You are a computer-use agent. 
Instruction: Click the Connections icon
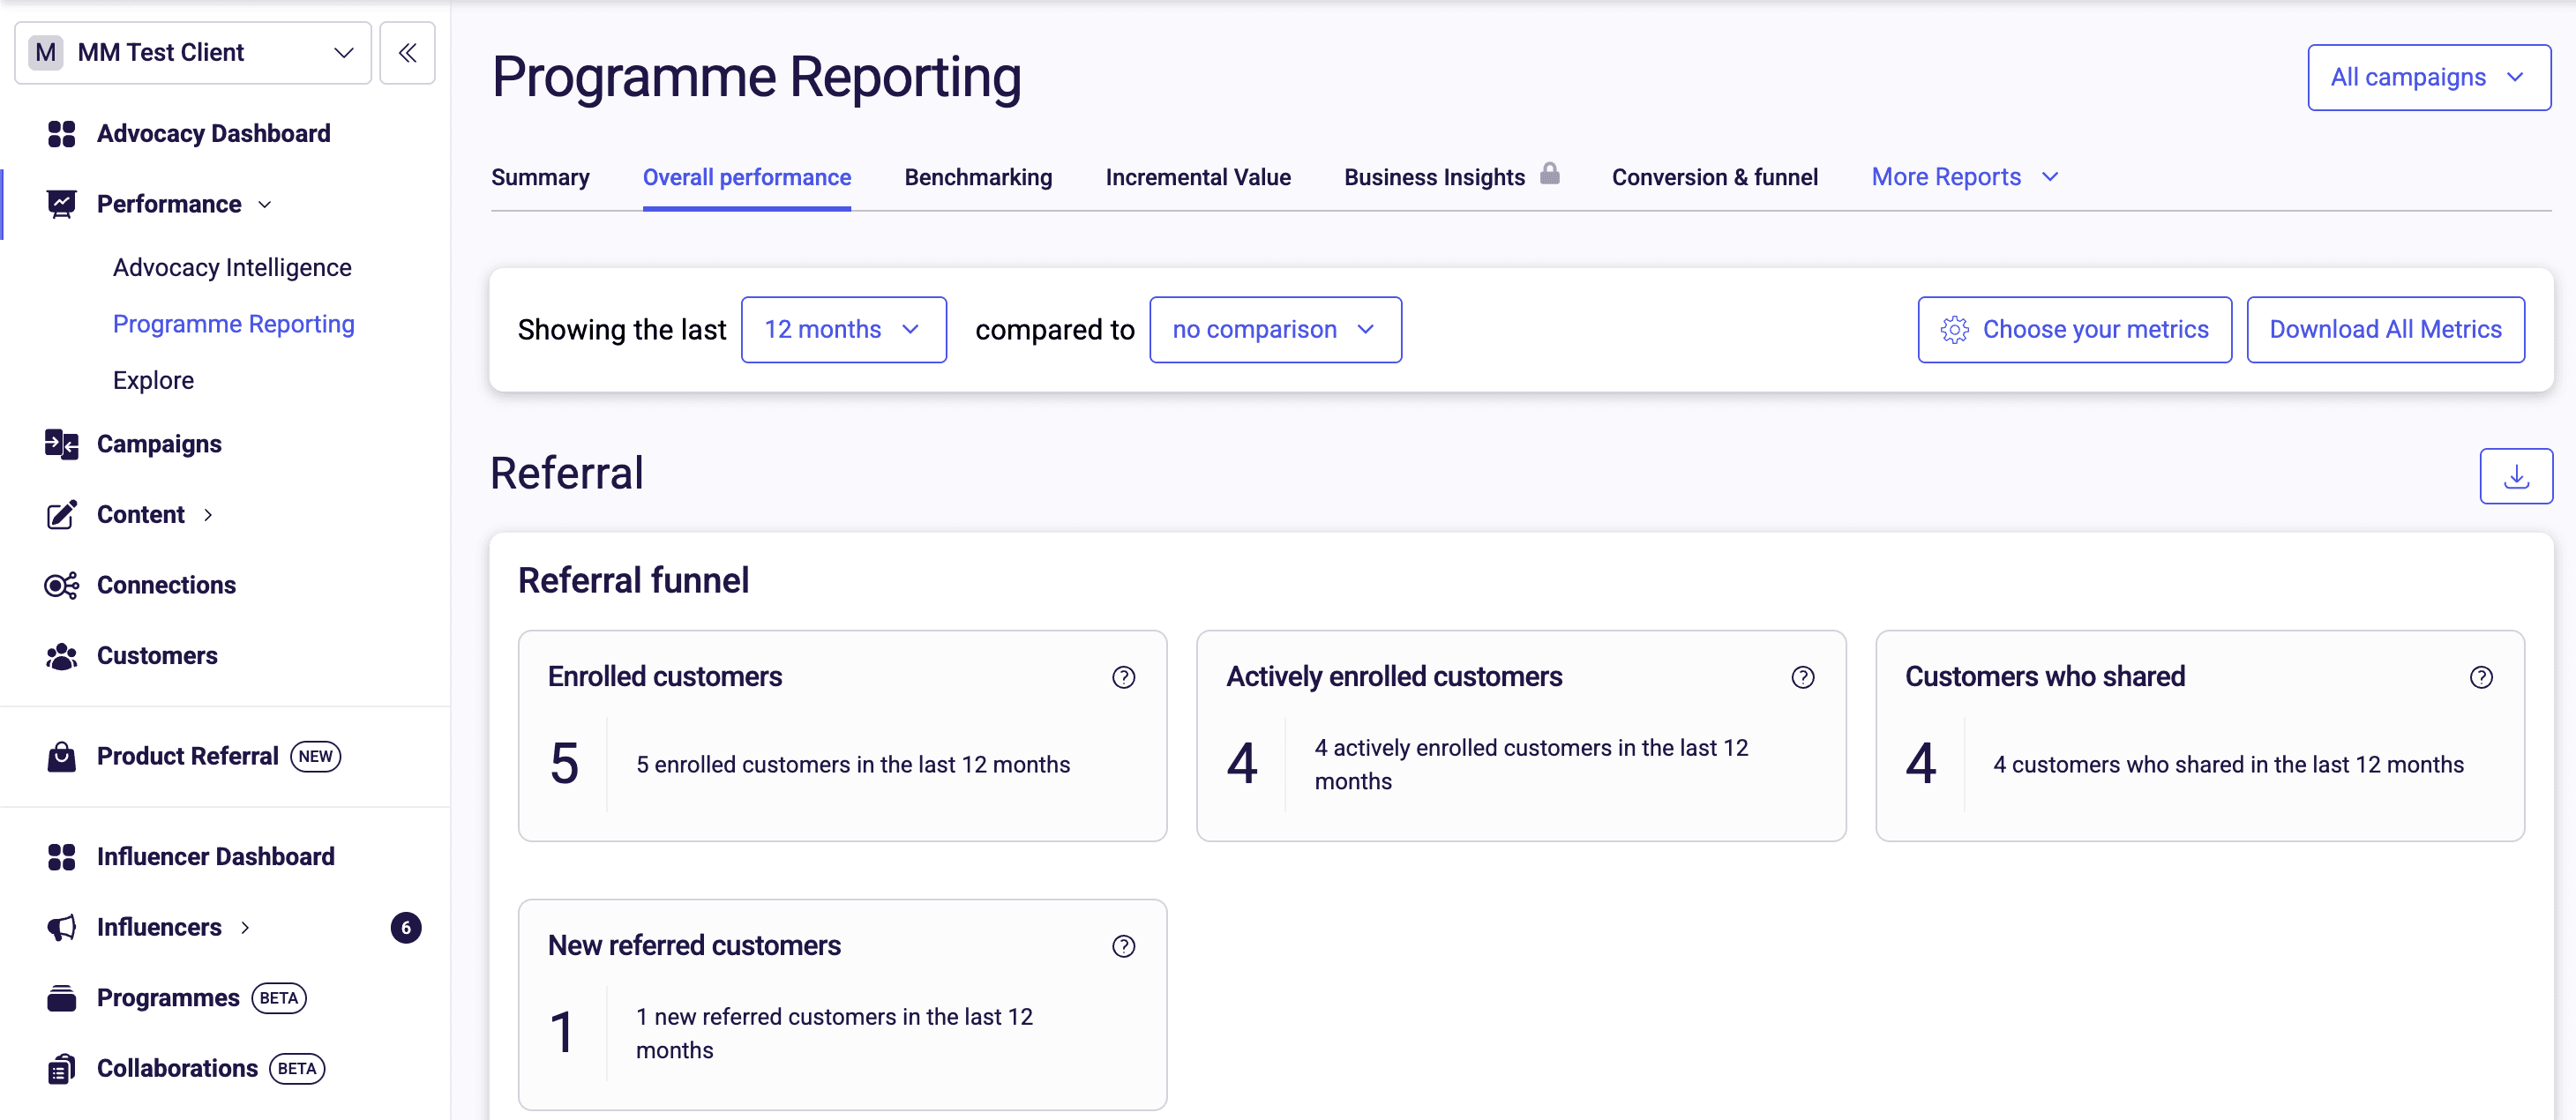[x=61, y=585]
